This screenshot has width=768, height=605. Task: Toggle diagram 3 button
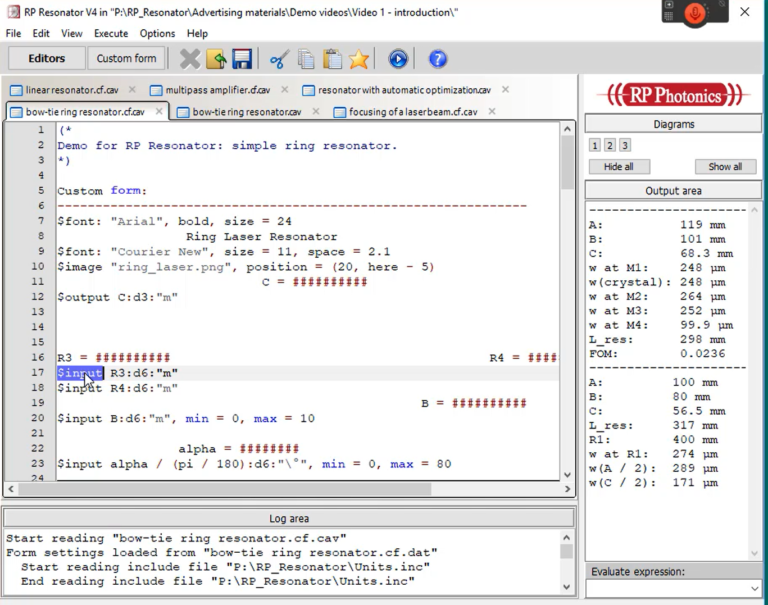click(x=624, y=145)
